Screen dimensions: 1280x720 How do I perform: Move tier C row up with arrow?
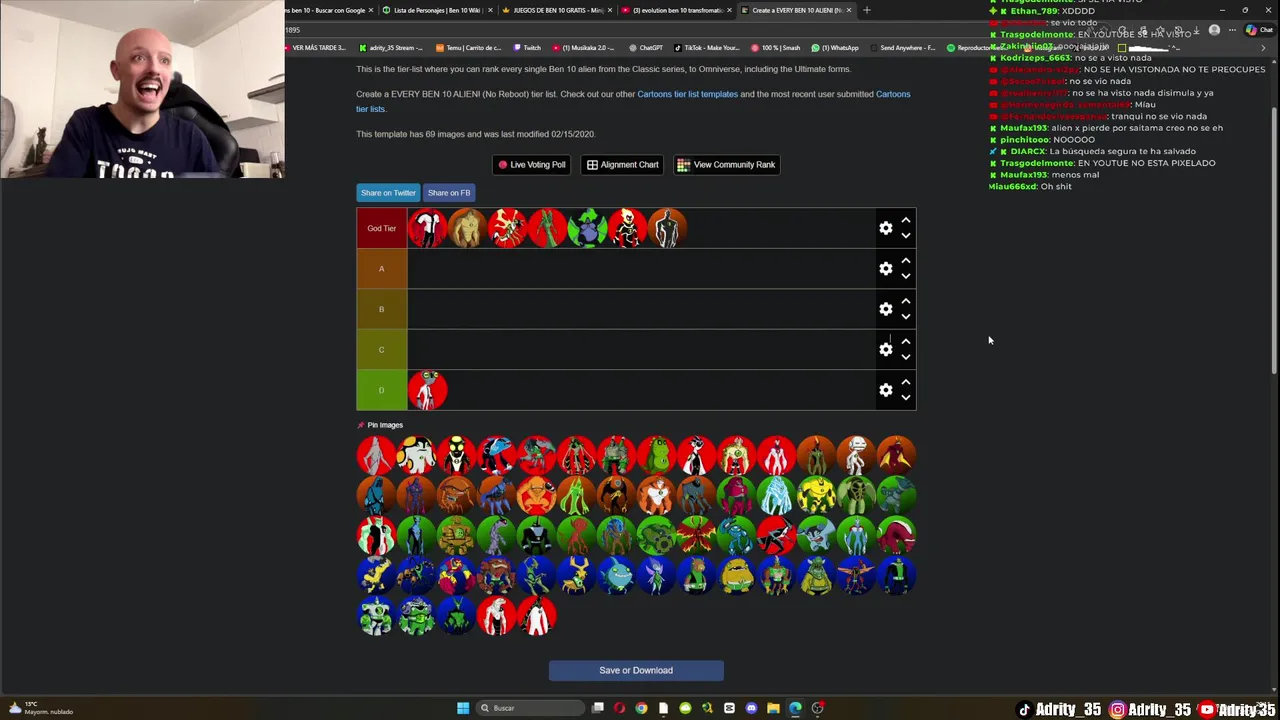906,341
